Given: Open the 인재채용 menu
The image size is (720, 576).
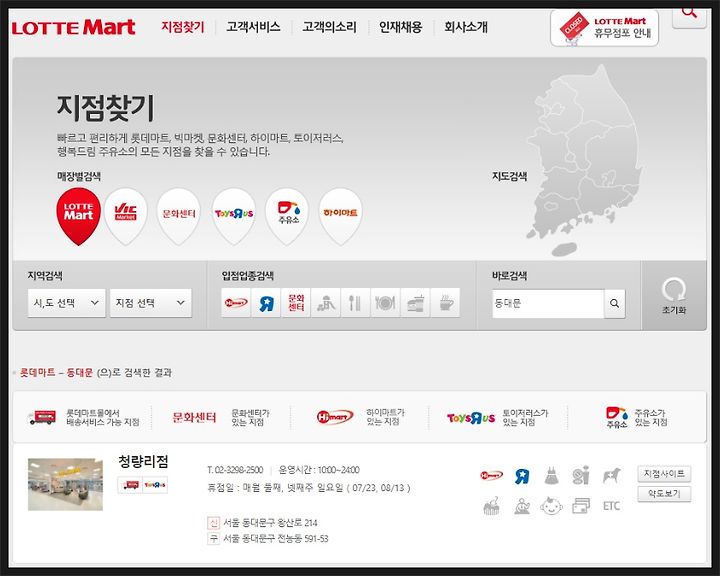Looking at the screenshot, I should click(x=400, y=27).
